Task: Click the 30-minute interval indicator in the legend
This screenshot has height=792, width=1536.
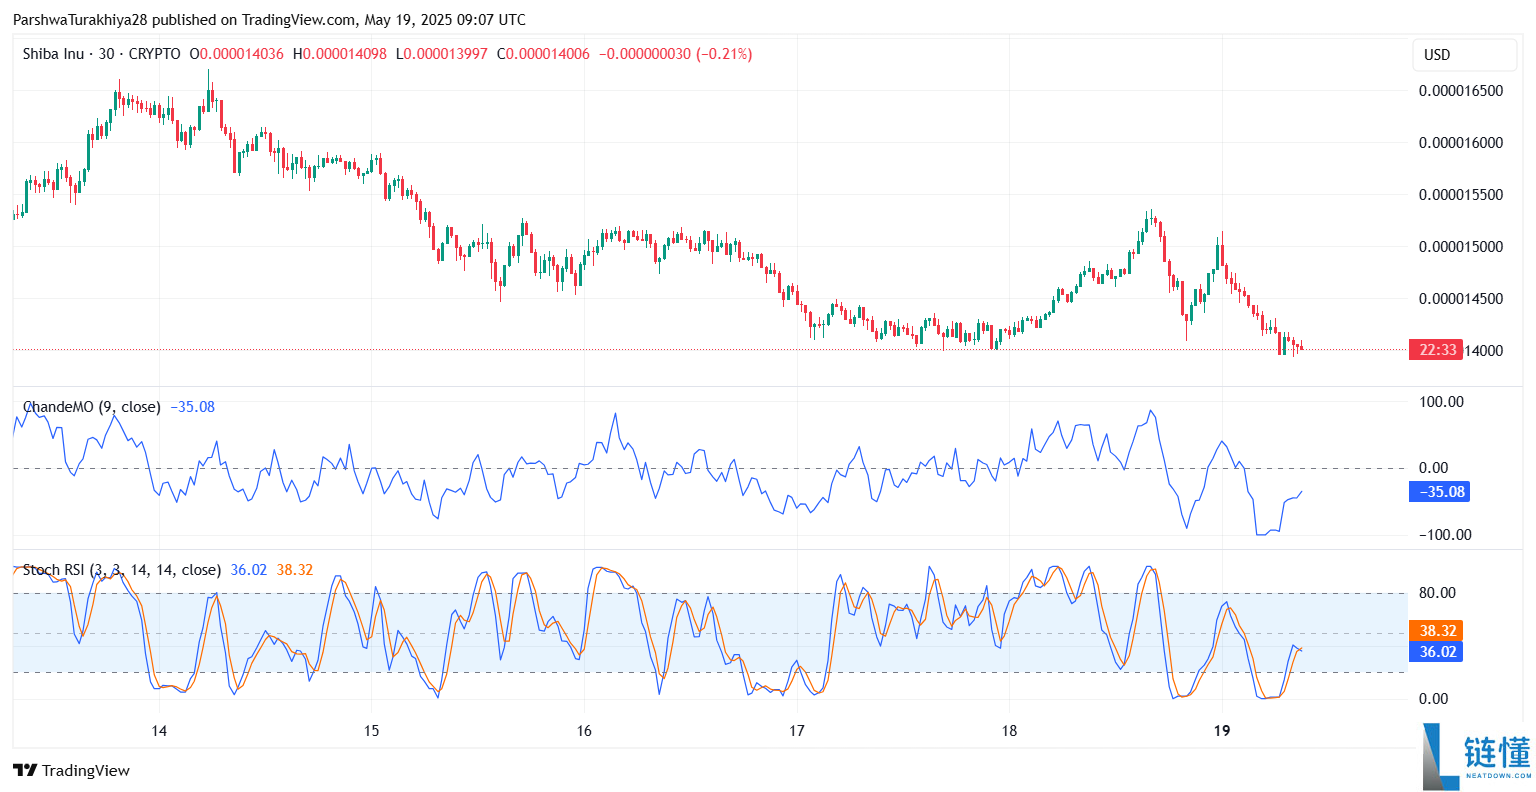Action: 105,54
